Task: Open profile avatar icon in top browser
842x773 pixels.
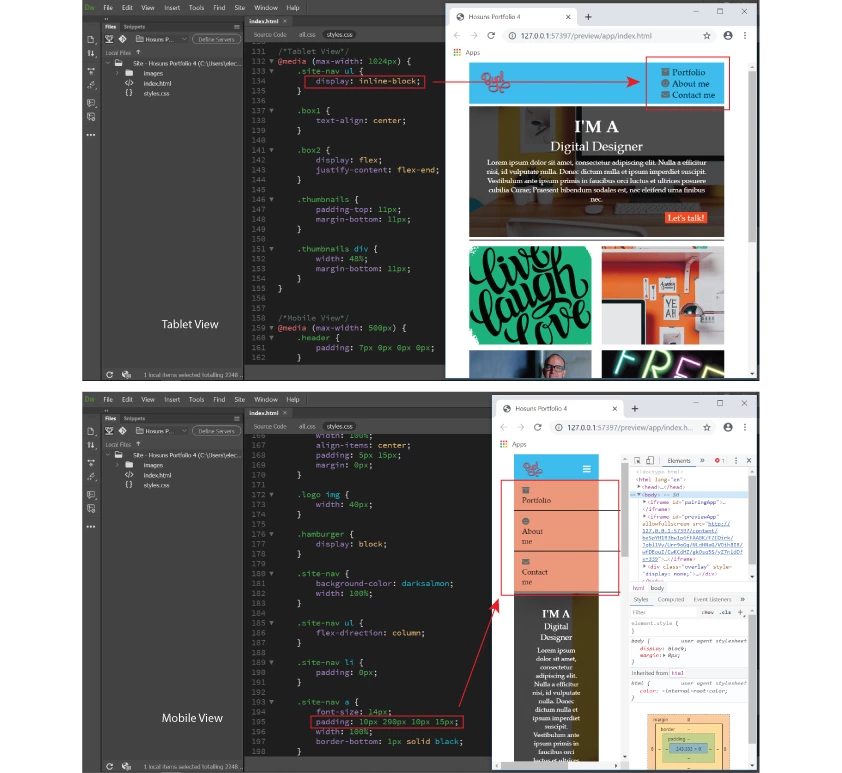Action: (728, 35)
